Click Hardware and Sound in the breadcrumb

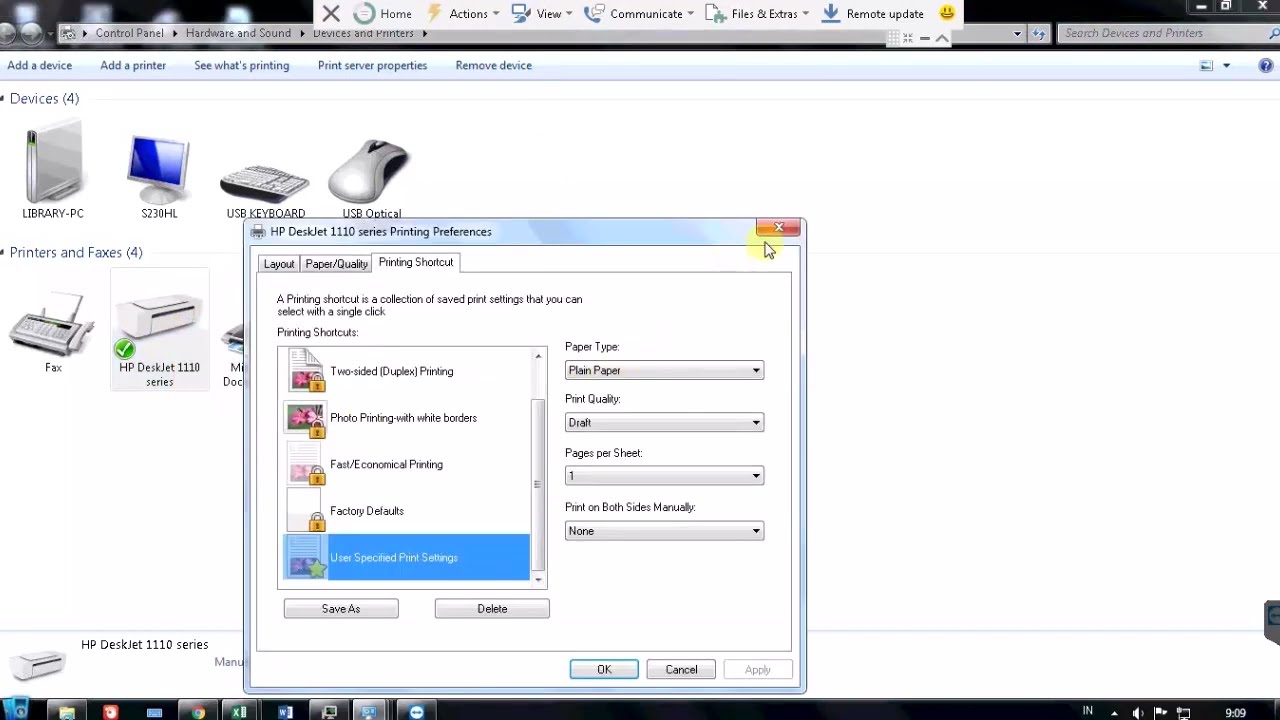[x=238, y=33]
